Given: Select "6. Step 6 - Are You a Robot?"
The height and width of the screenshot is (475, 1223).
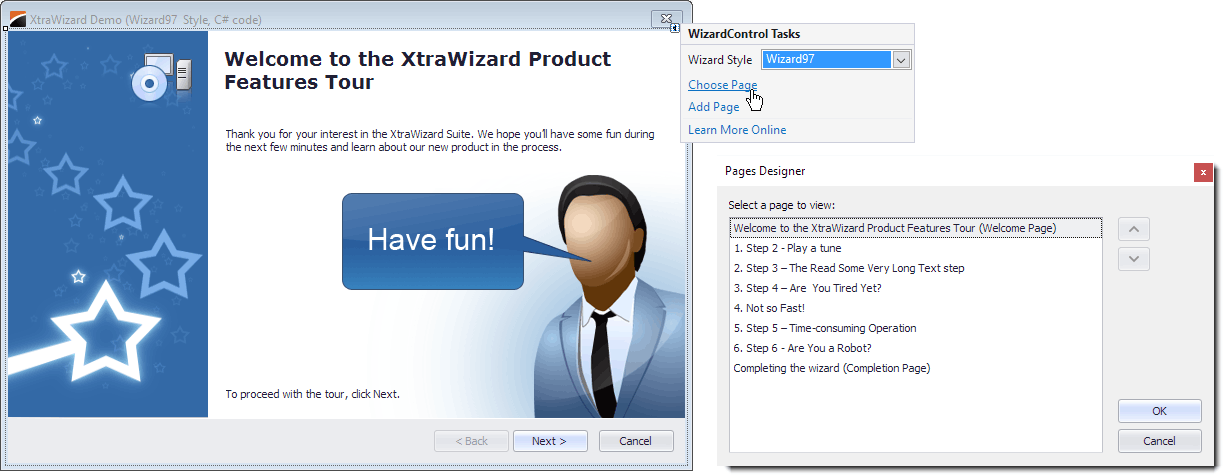Looking at the screenshot, I should [916, 348].
